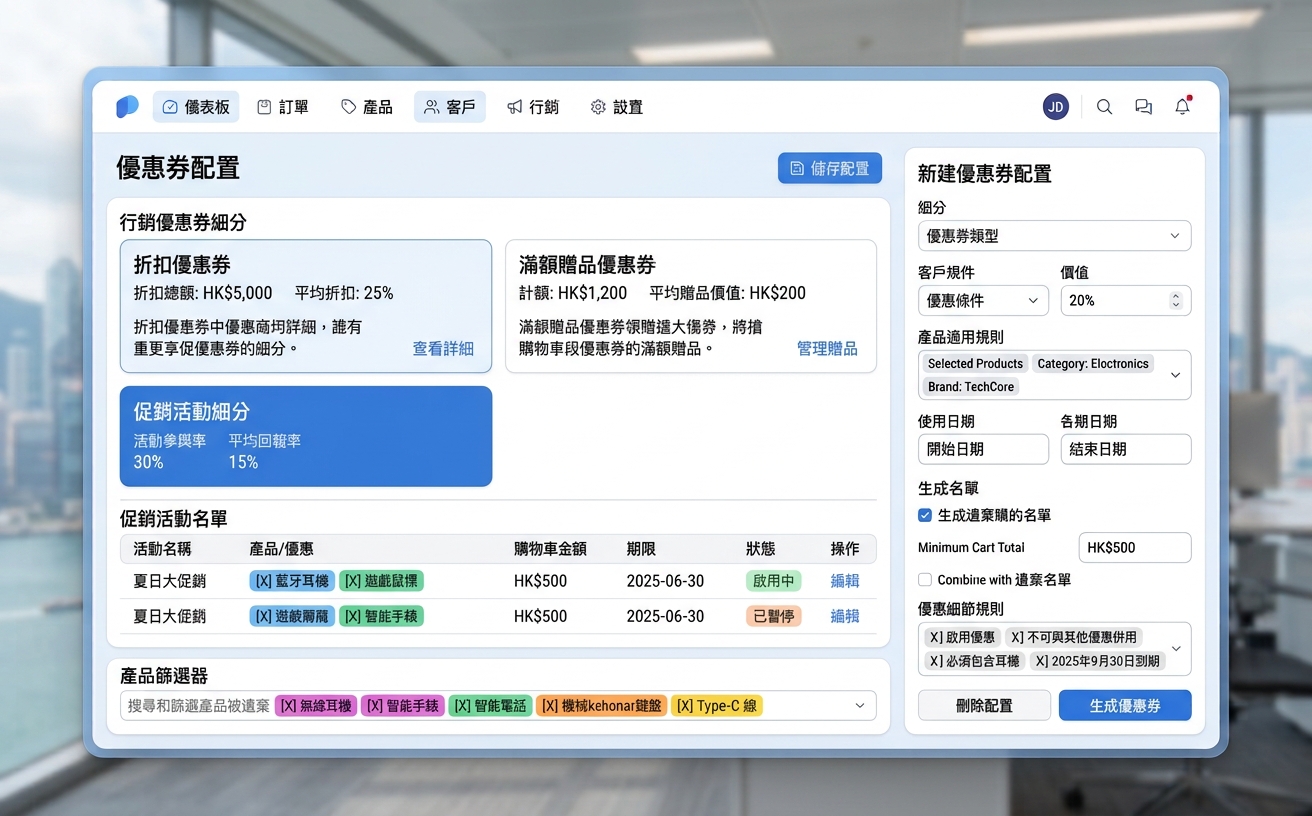The image size is (1312, 816).
Task: Click 編輯 in the 啟用中 row
Action: [x=845, y=581]
